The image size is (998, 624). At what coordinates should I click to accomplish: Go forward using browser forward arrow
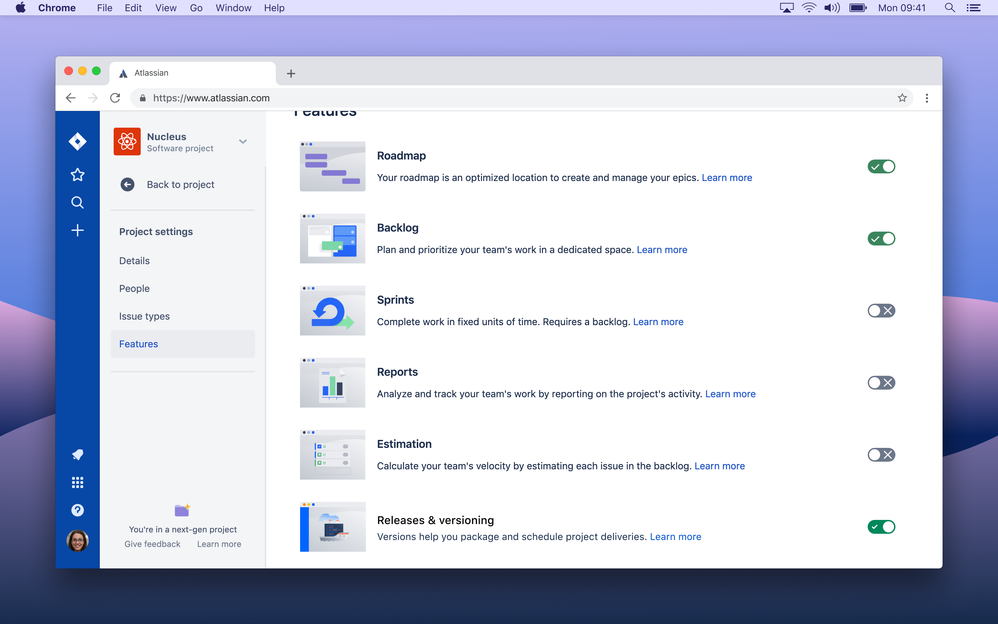pos(93,98)
